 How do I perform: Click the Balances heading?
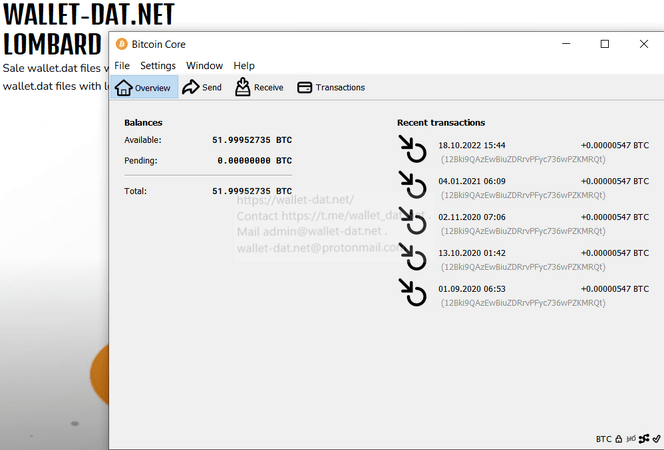(143, 123)
